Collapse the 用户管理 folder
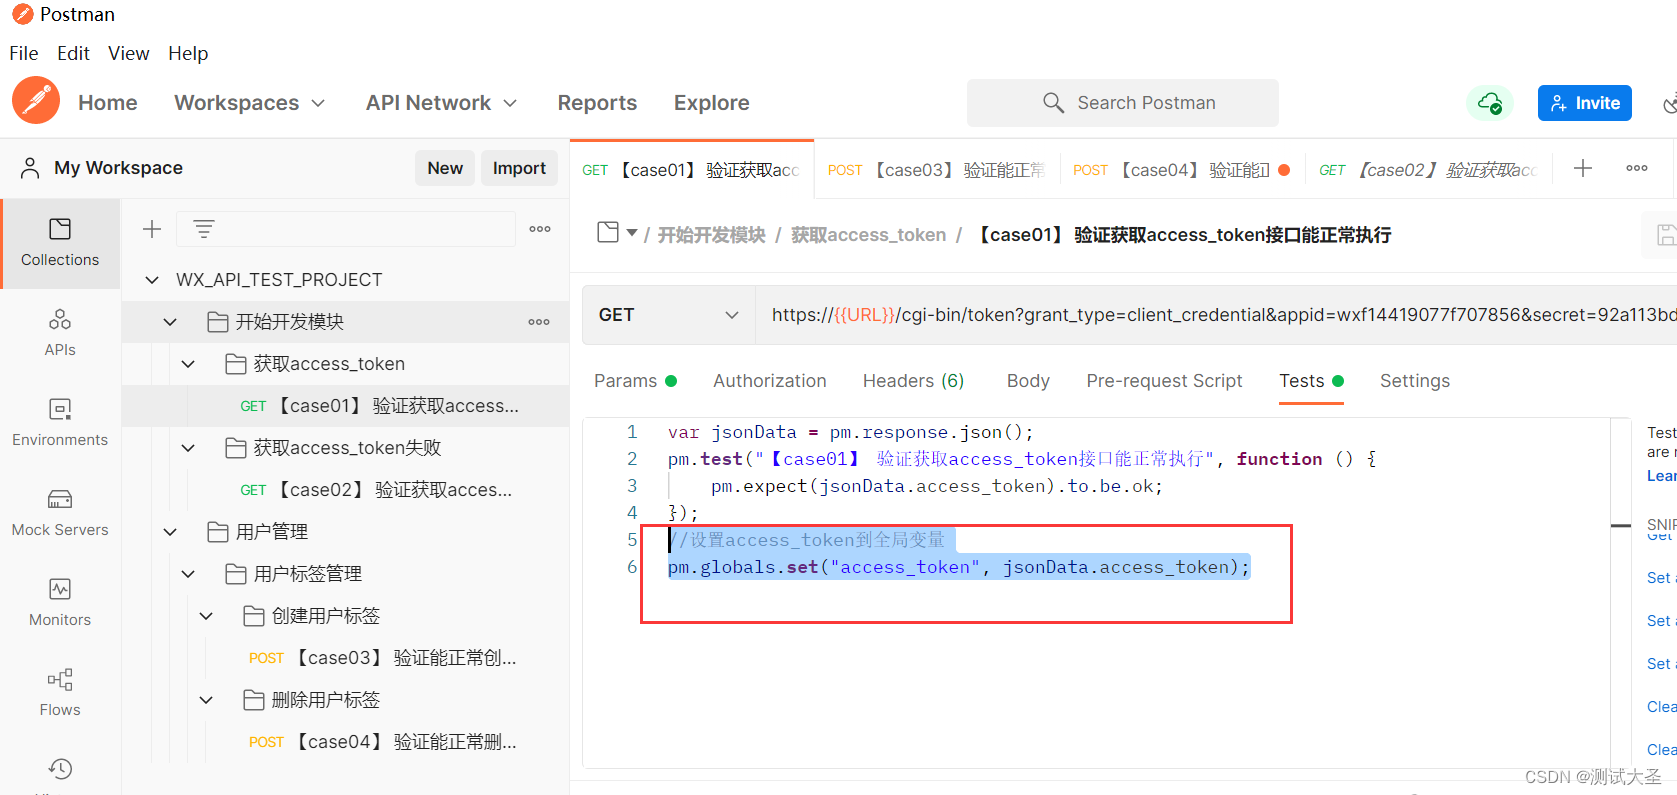Image resolution: width=1677 pixels, height=795 pixels. pos(170,532)
